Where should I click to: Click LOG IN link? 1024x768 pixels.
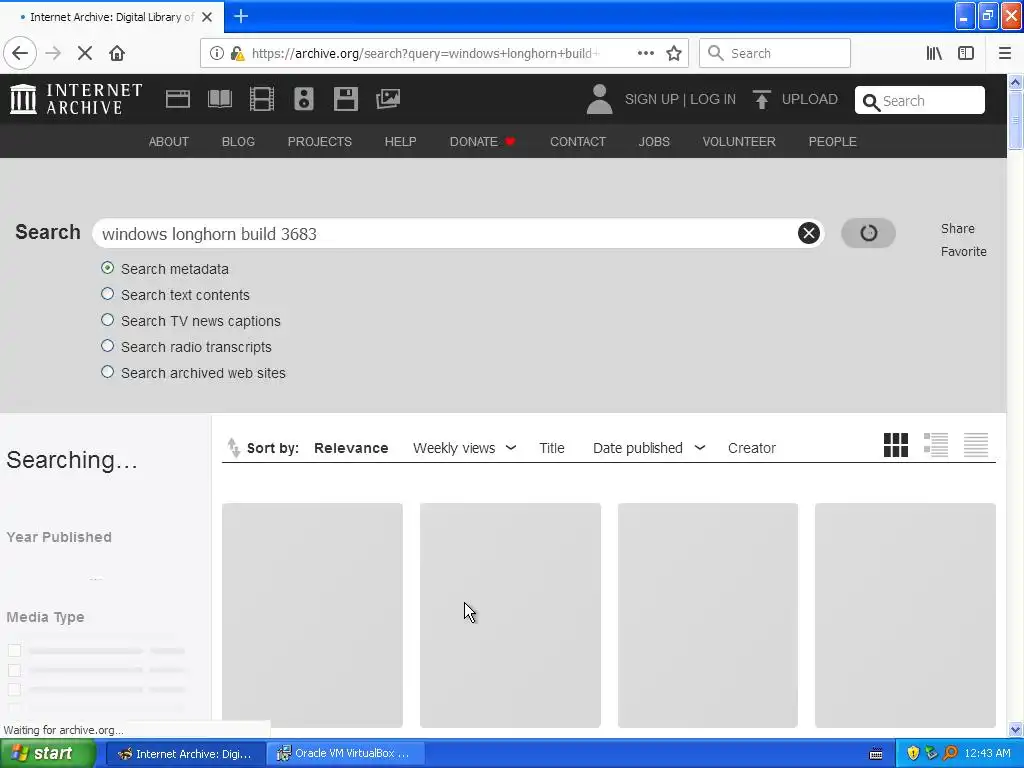712,99
